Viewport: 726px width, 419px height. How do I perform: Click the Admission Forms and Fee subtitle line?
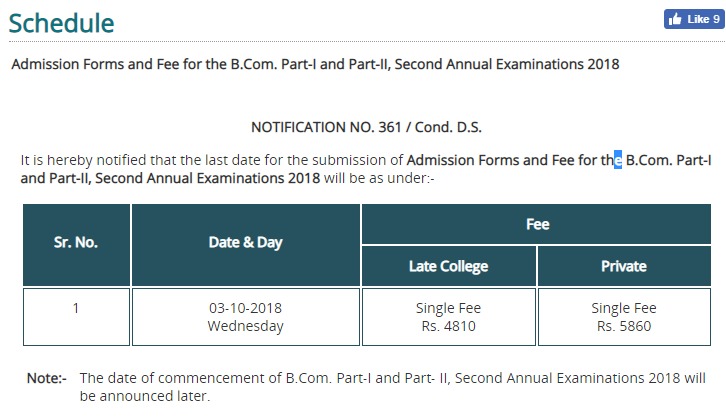point(315,65)
